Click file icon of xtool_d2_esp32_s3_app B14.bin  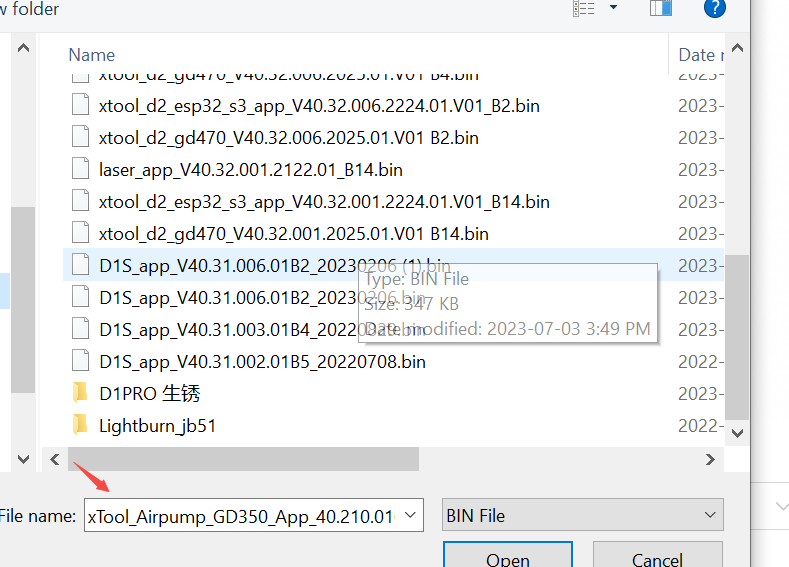click(81, 200)
